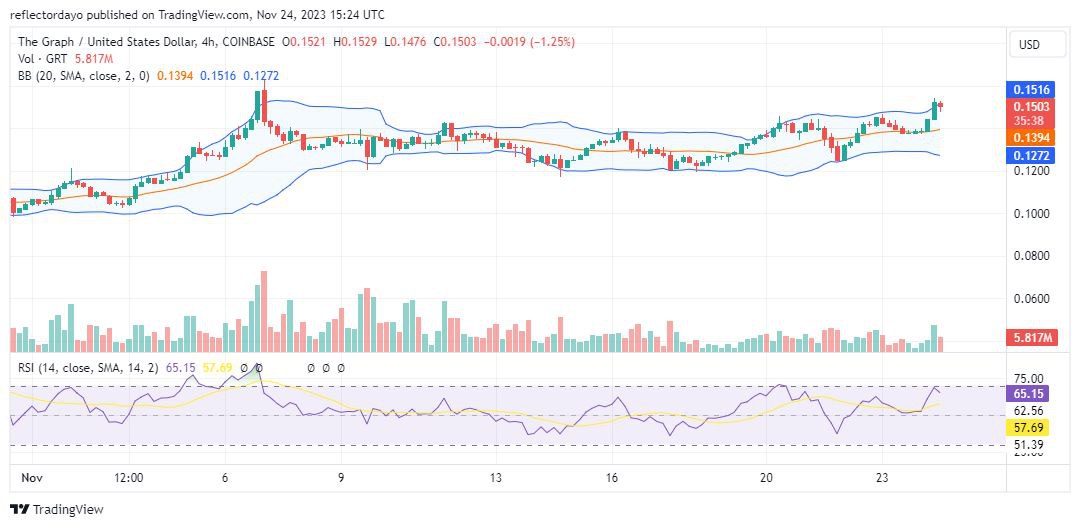Viewport: 1080px width, 527px height.
Task: Click the '20' date on time axis
Action: [x=767, y=477]
